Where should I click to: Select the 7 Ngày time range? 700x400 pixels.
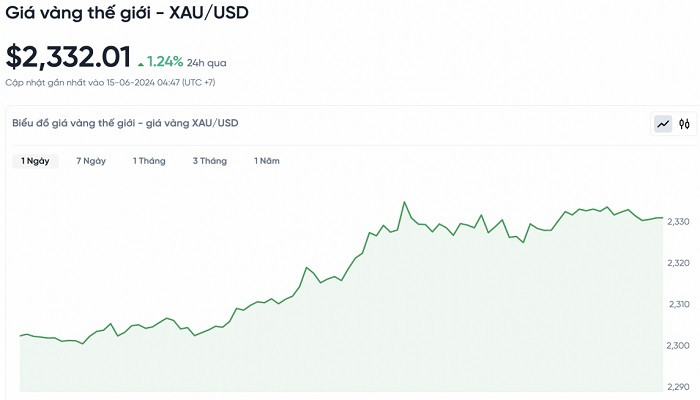tap(91, 161)
